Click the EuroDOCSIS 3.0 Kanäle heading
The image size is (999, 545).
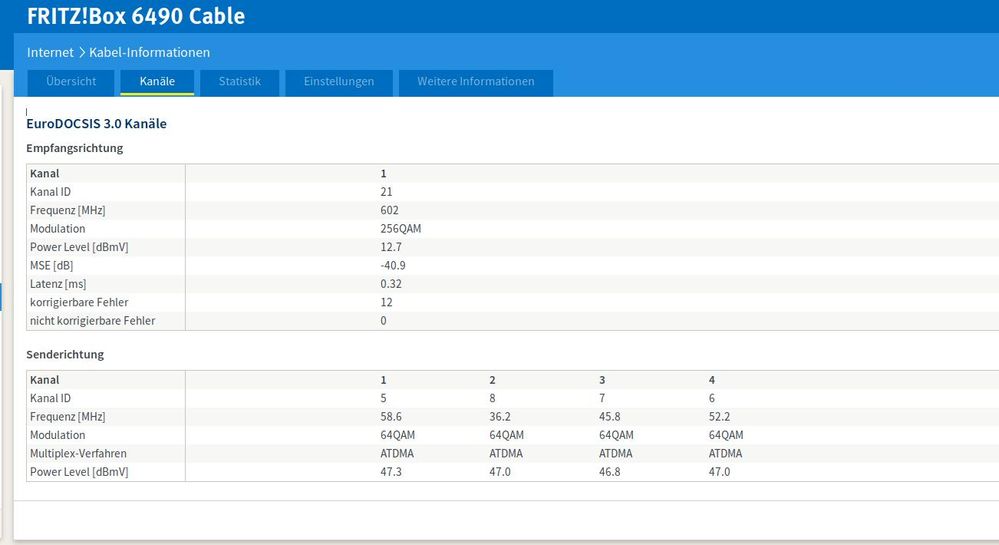pos(96,124)
